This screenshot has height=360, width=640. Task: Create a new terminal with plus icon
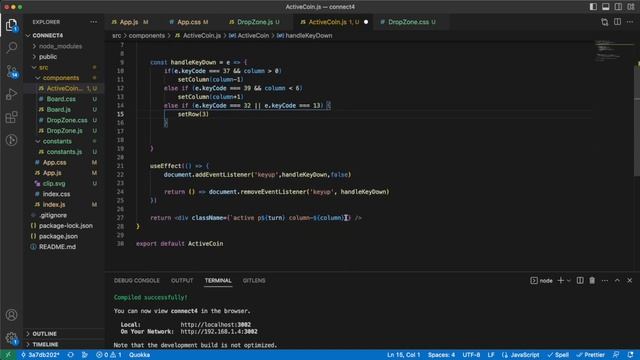point(561,280)
